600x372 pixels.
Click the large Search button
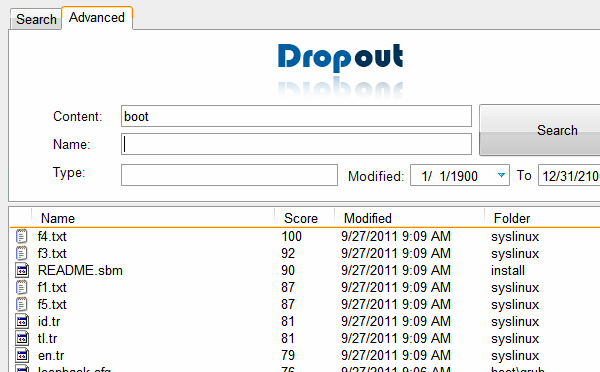pos(540,130)
